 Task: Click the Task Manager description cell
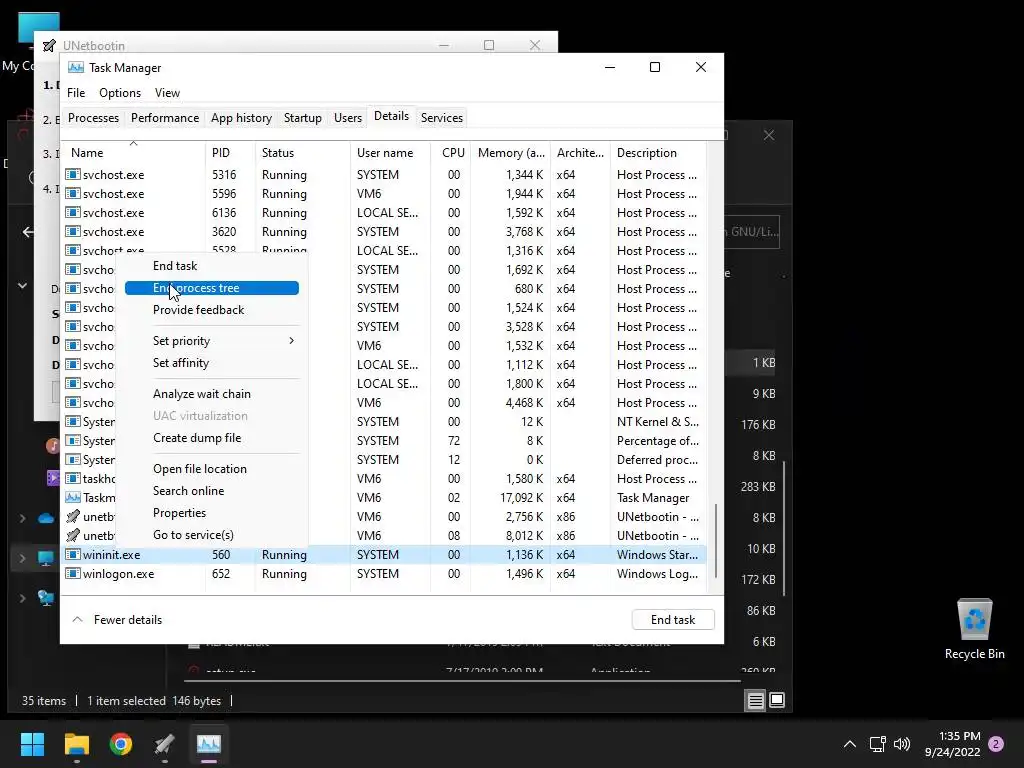[x=653, y=498]
